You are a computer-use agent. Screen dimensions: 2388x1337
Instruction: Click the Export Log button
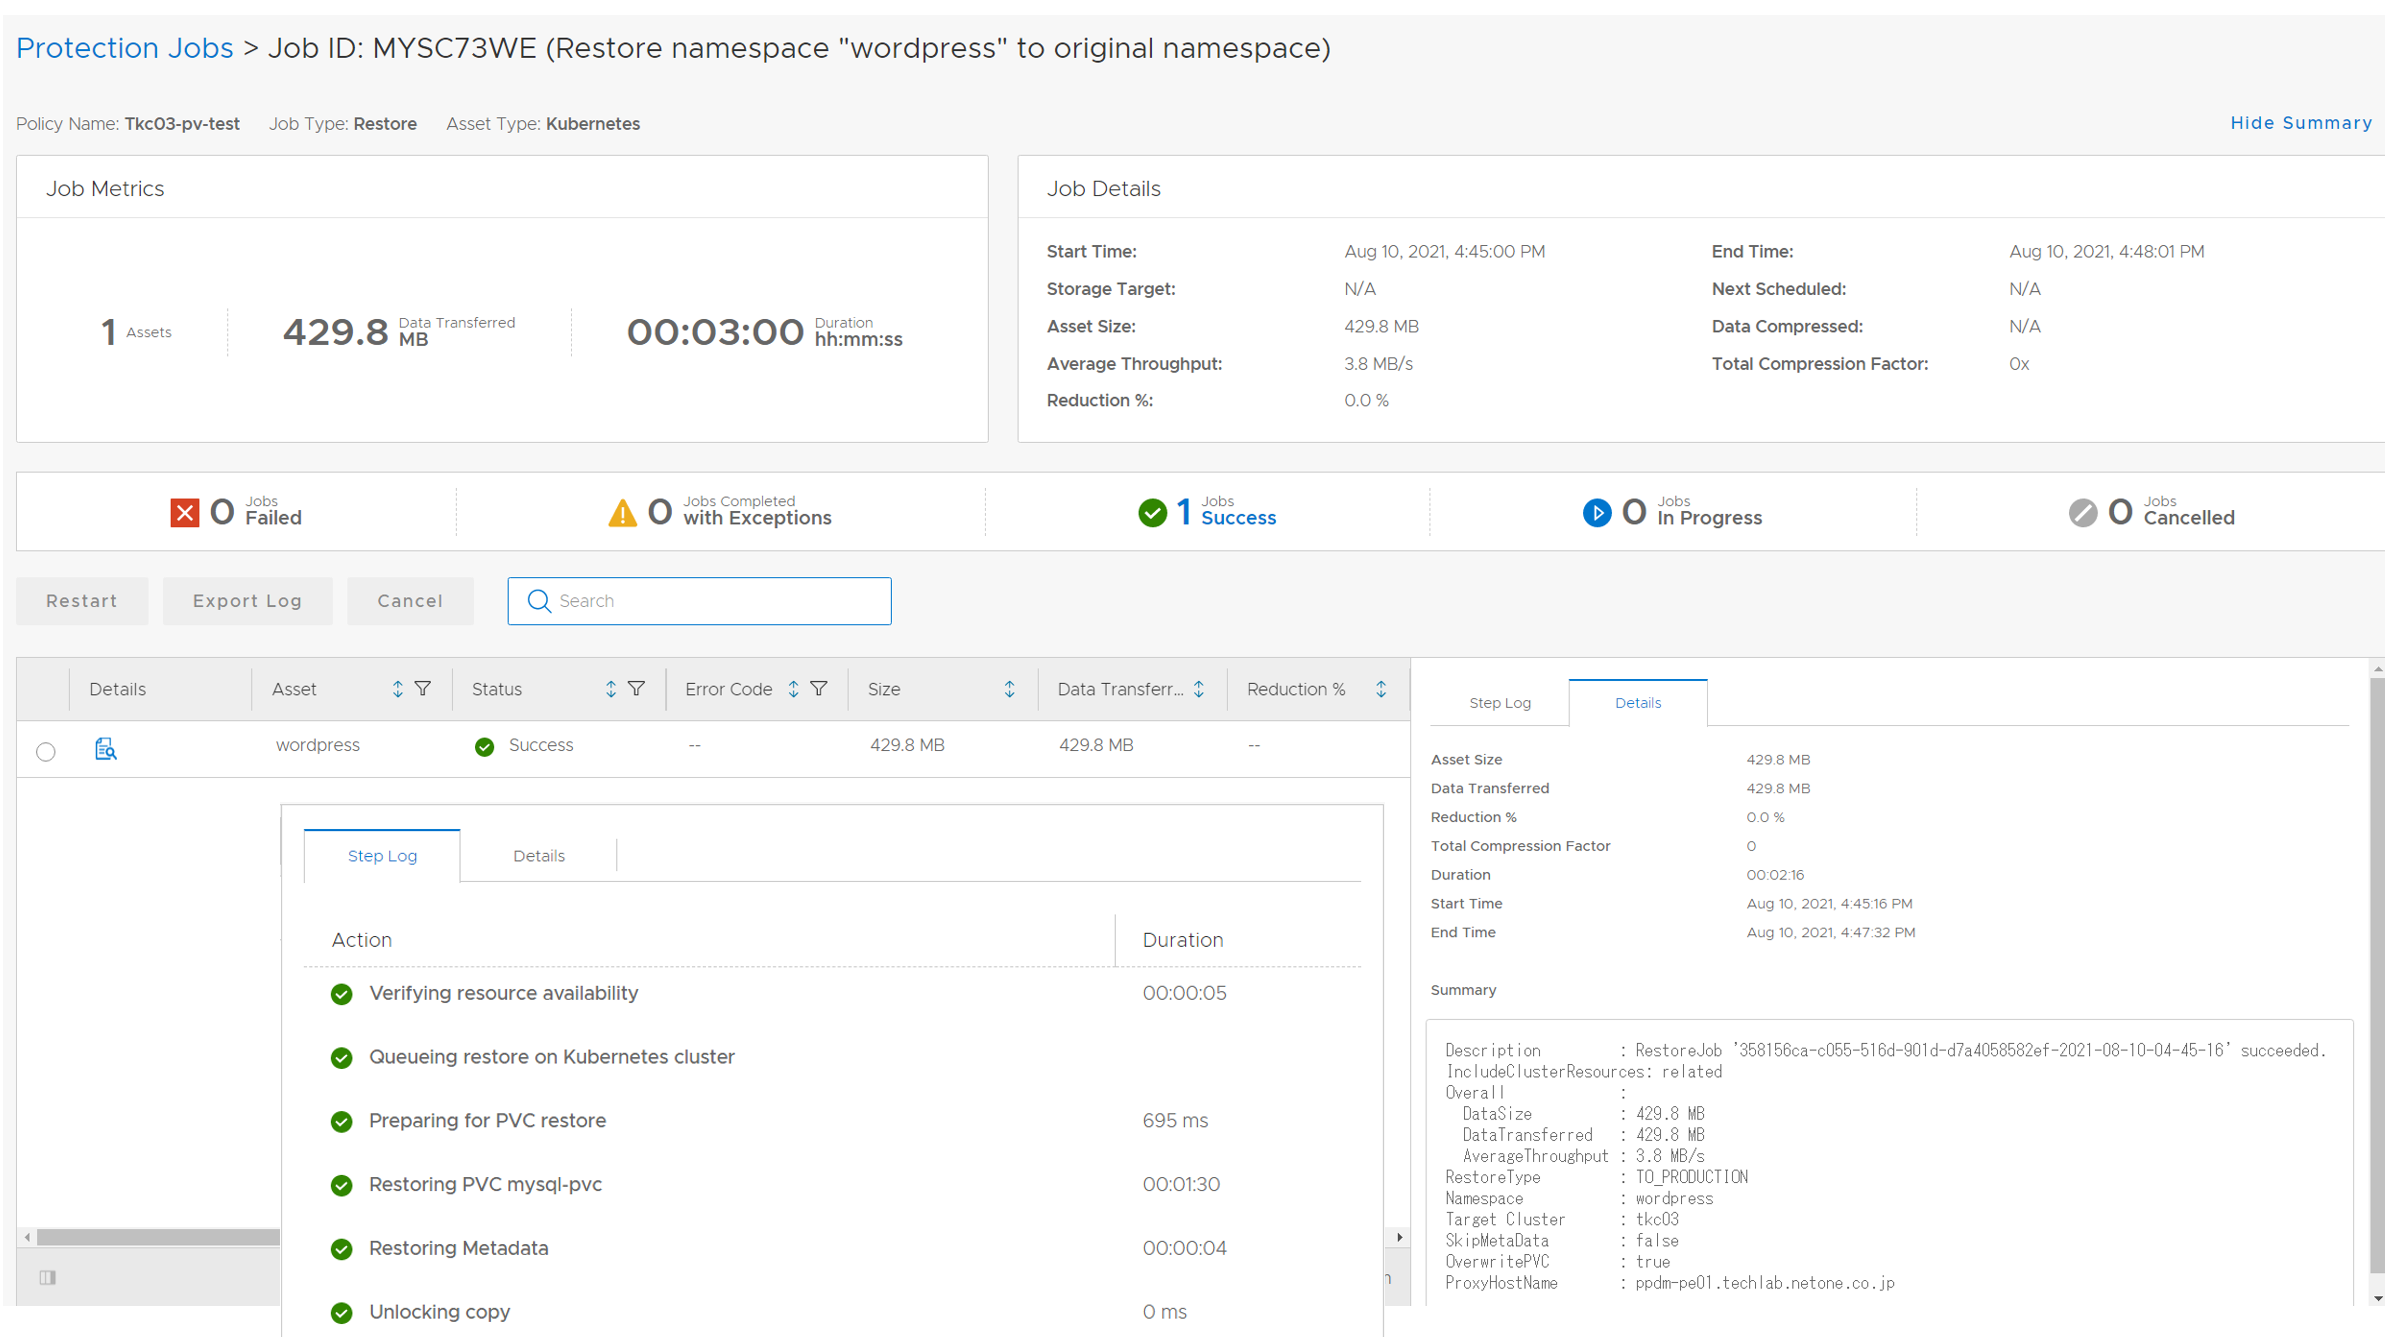click(x=247, y=601)
